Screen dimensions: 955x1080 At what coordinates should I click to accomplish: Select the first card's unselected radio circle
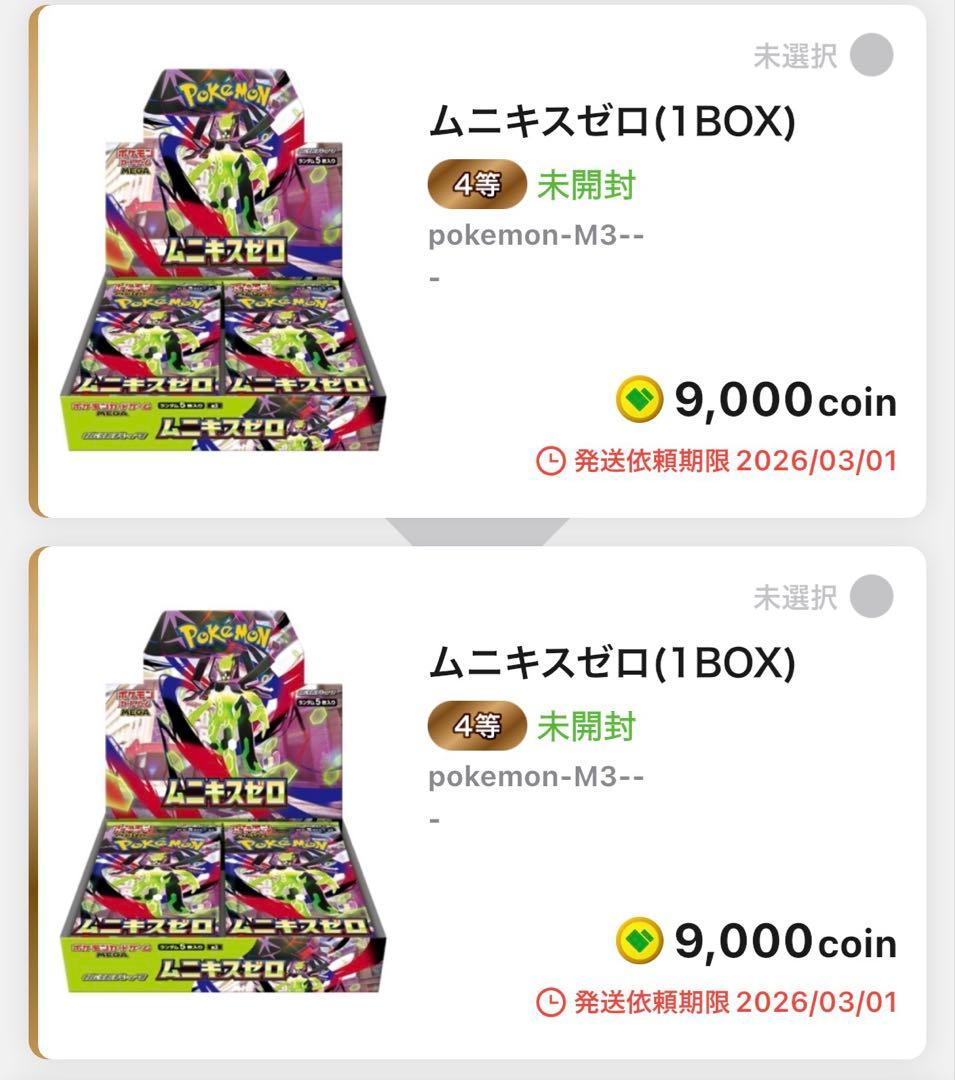click(x=871, y=56)
